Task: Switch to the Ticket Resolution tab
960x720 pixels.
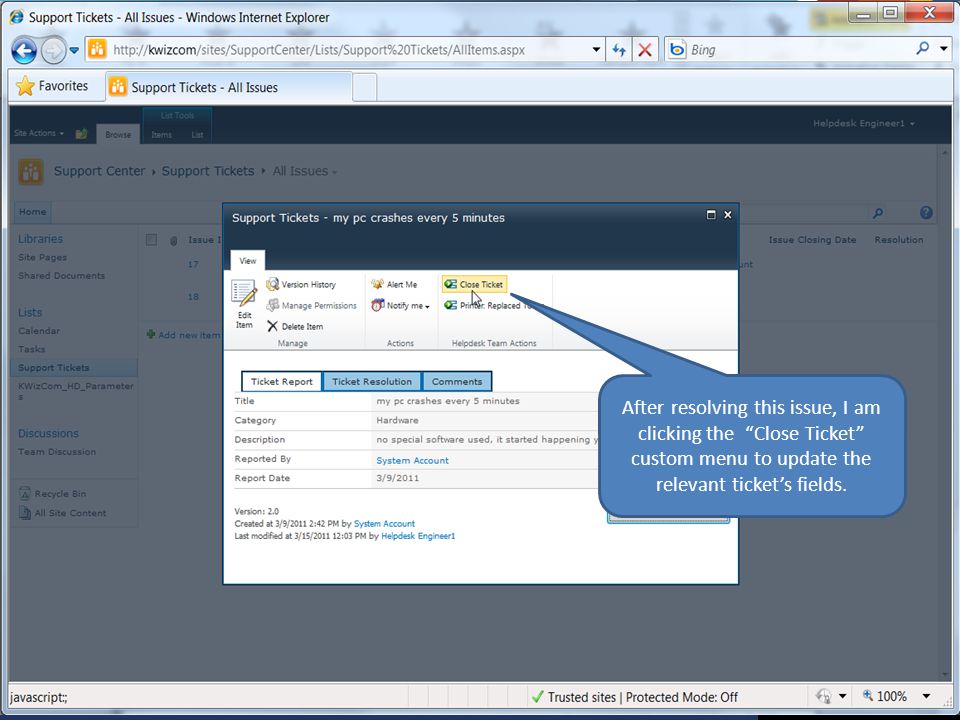Action: (x=372, y=381)
